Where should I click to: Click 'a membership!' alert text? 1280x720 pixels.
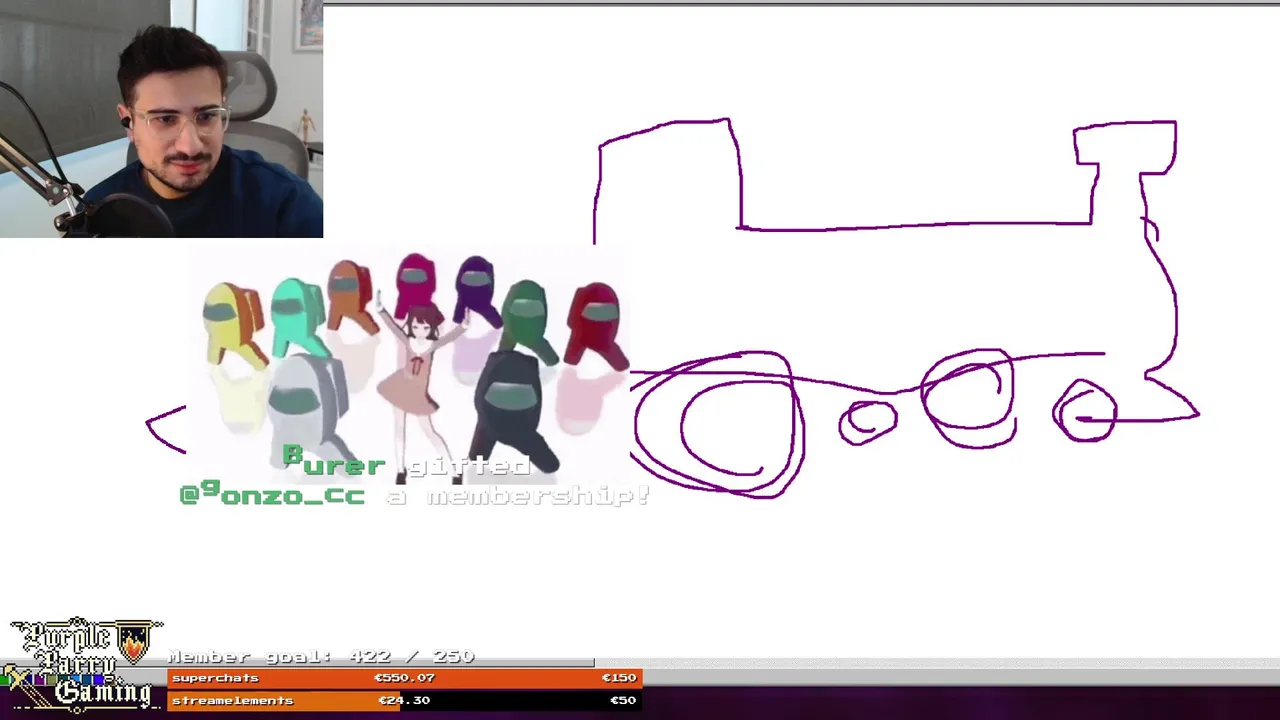(x=519, y=495)
